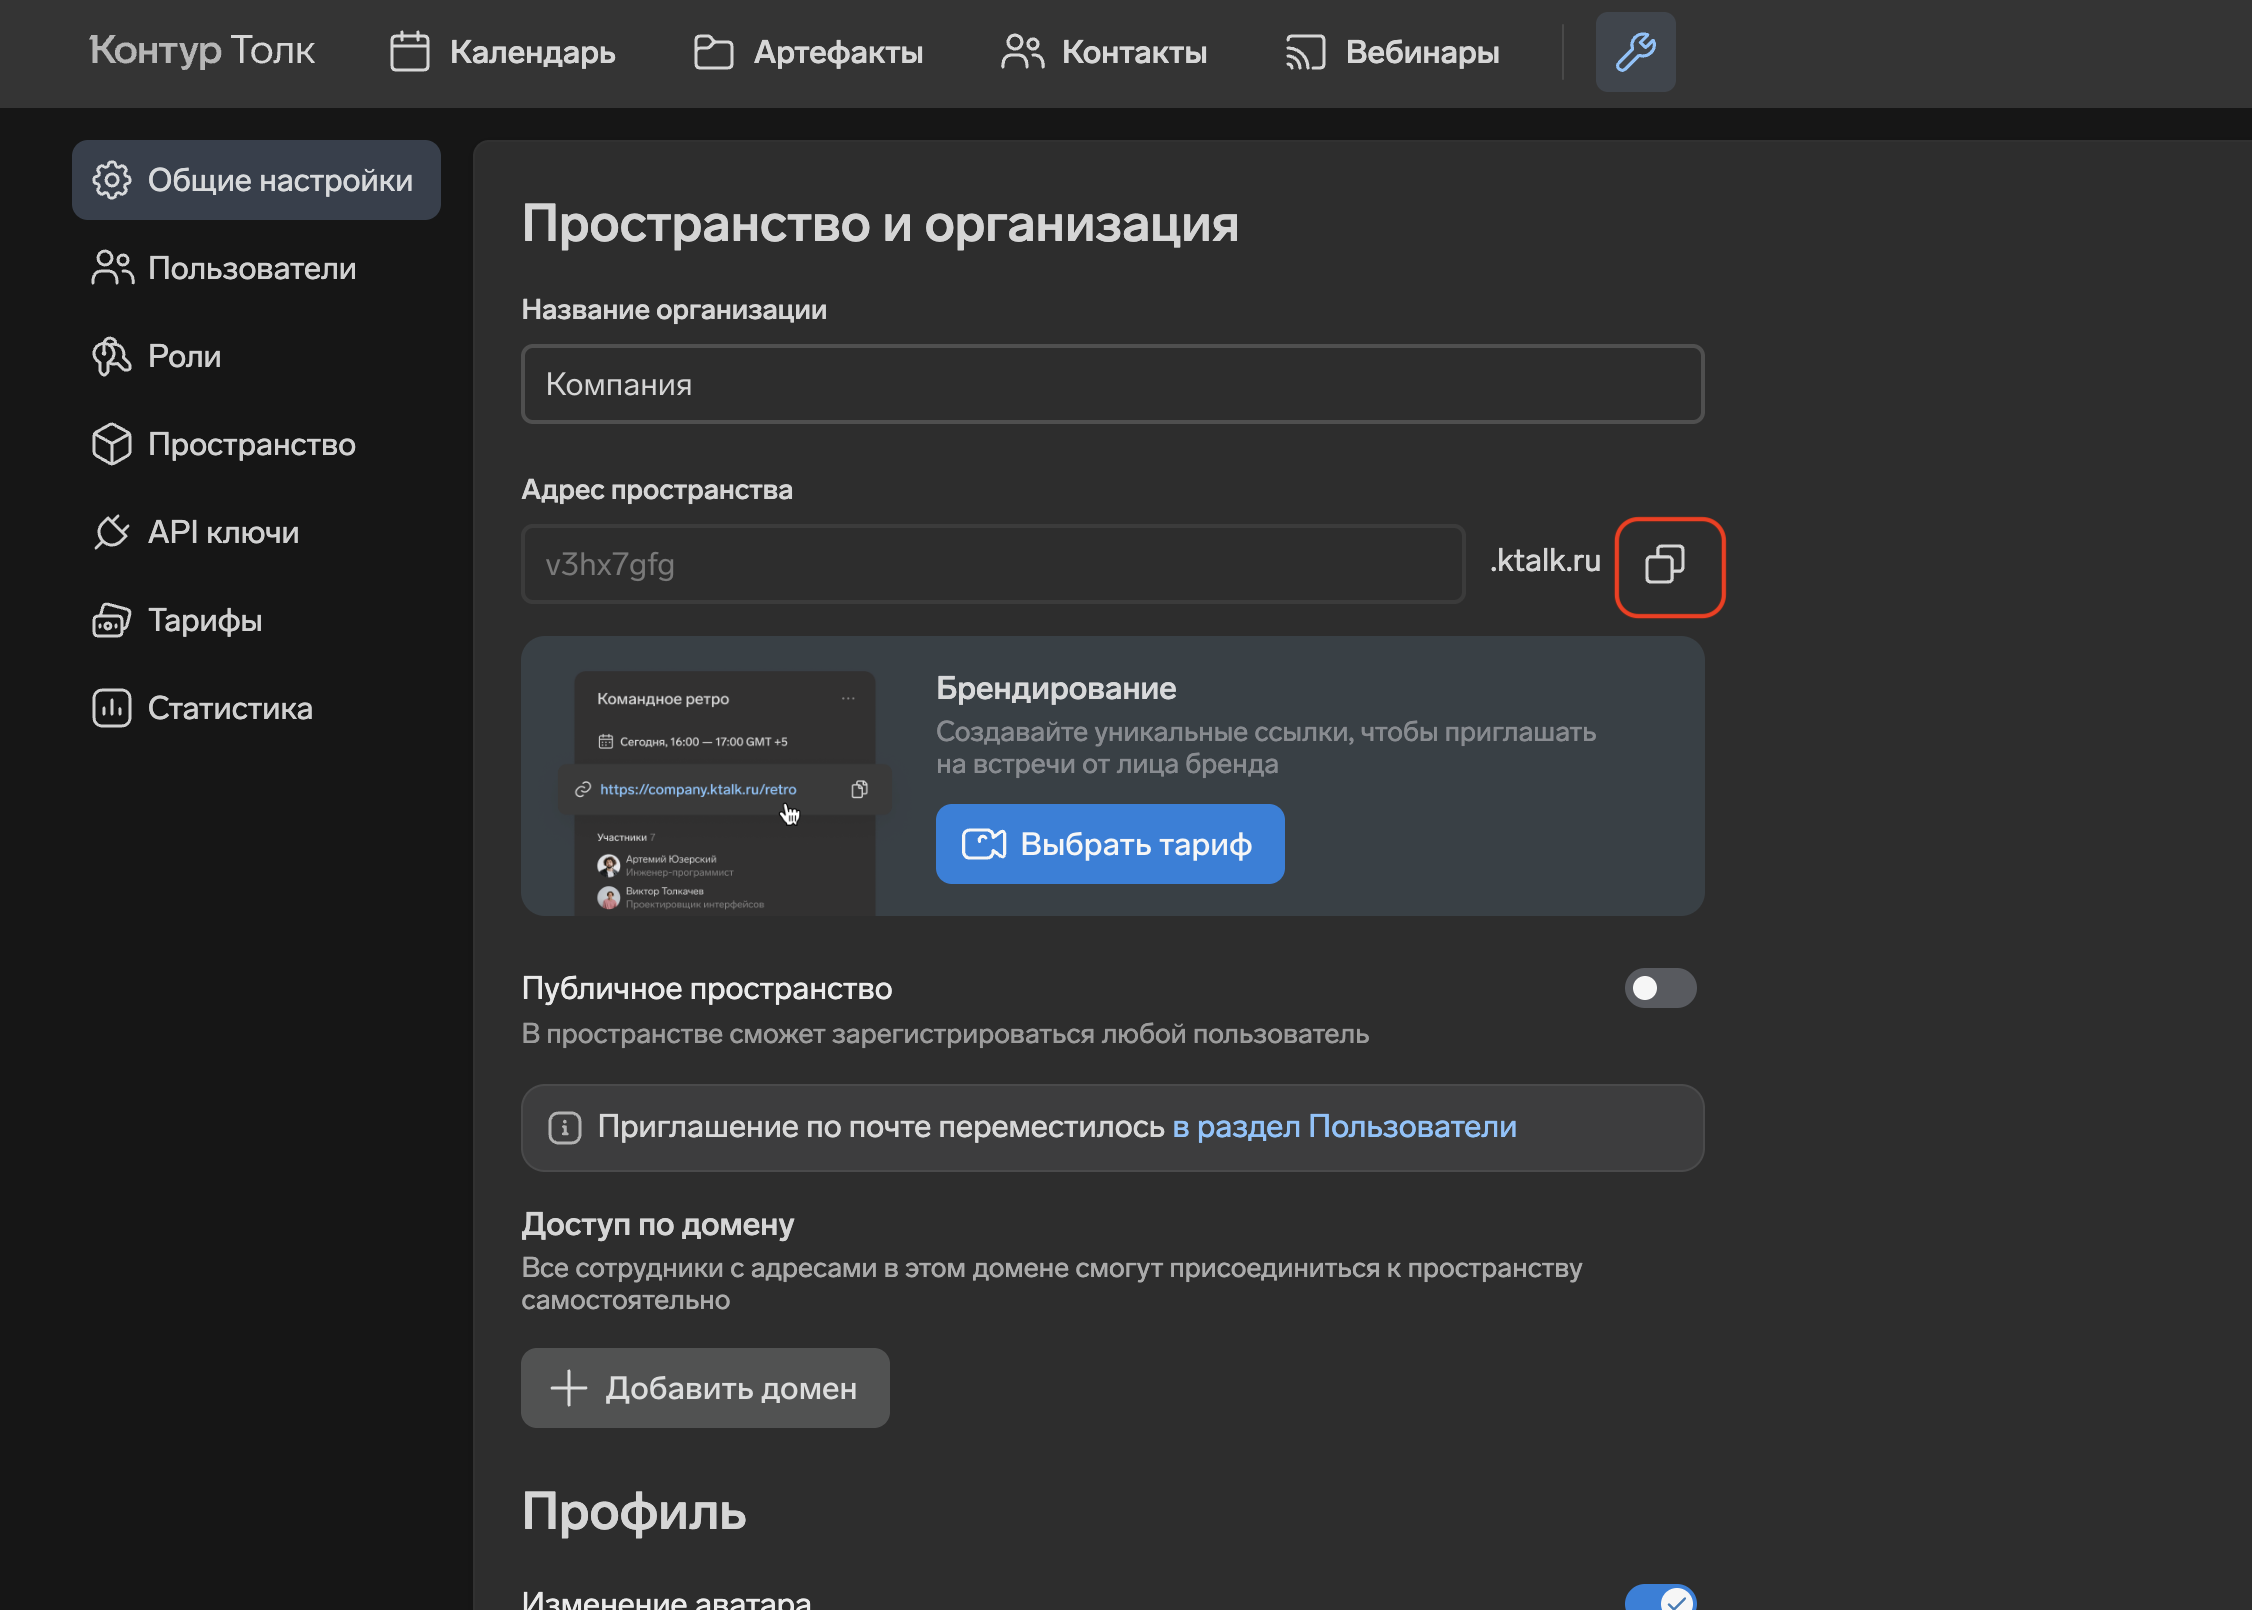Click the 'Брендирование' title text

click(x=1056, y=688)
